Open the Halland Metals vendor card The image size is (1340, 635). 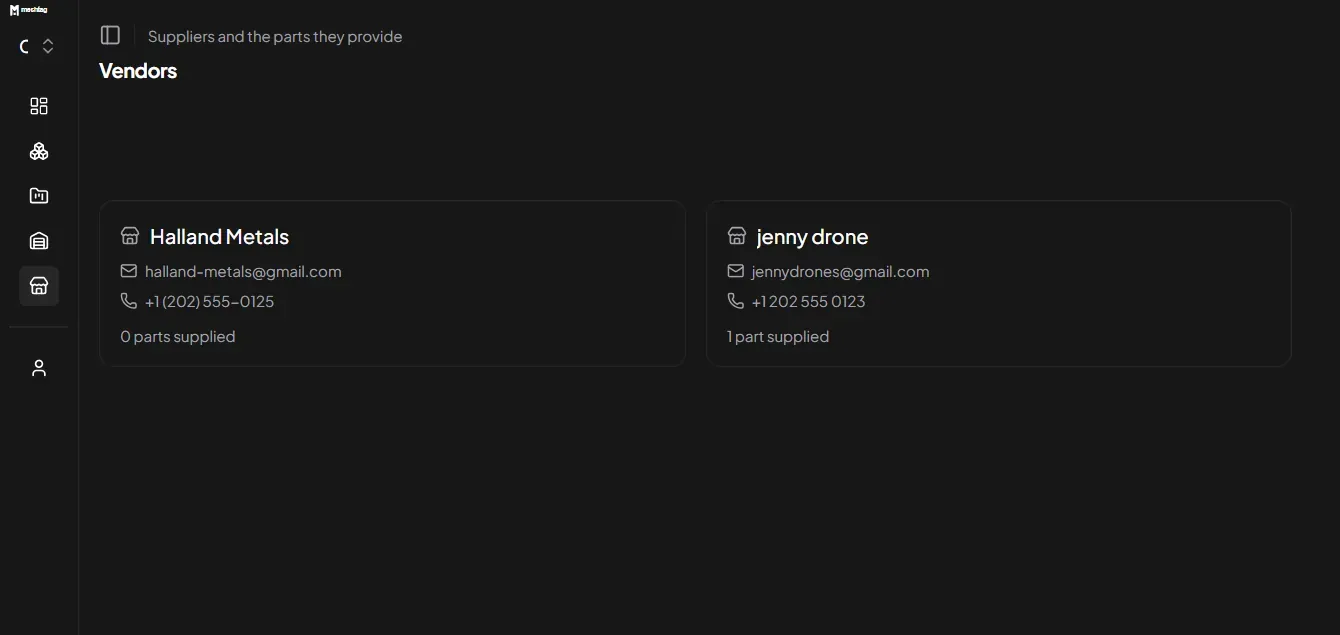click(392, 283)
